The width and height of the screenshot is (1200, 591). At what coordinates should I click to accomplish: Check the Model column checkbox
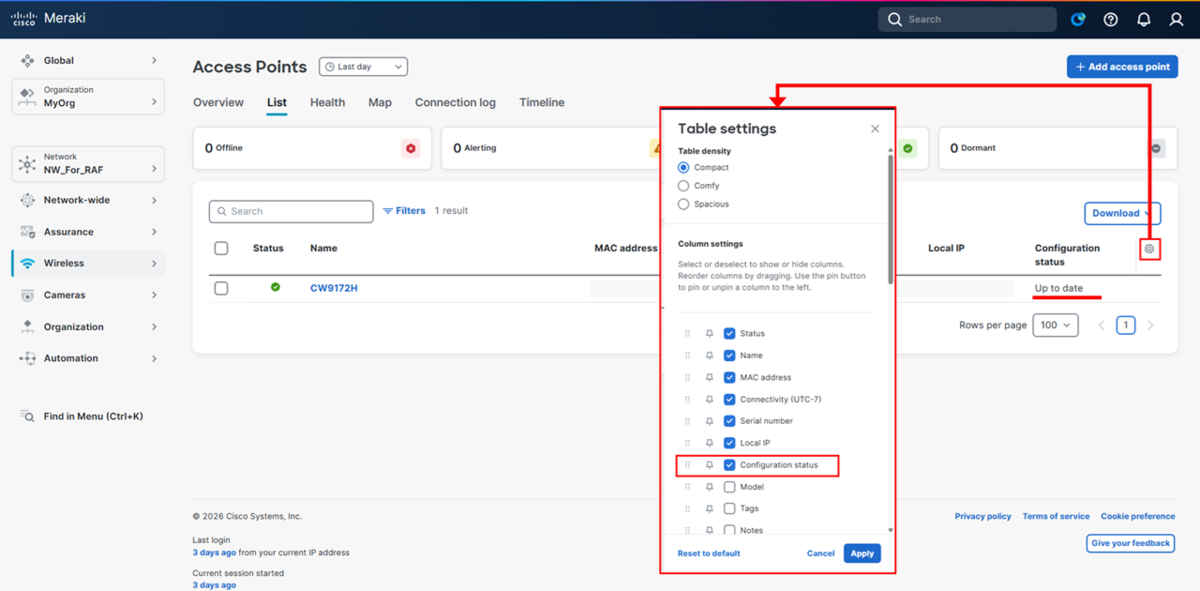(730, 487)
